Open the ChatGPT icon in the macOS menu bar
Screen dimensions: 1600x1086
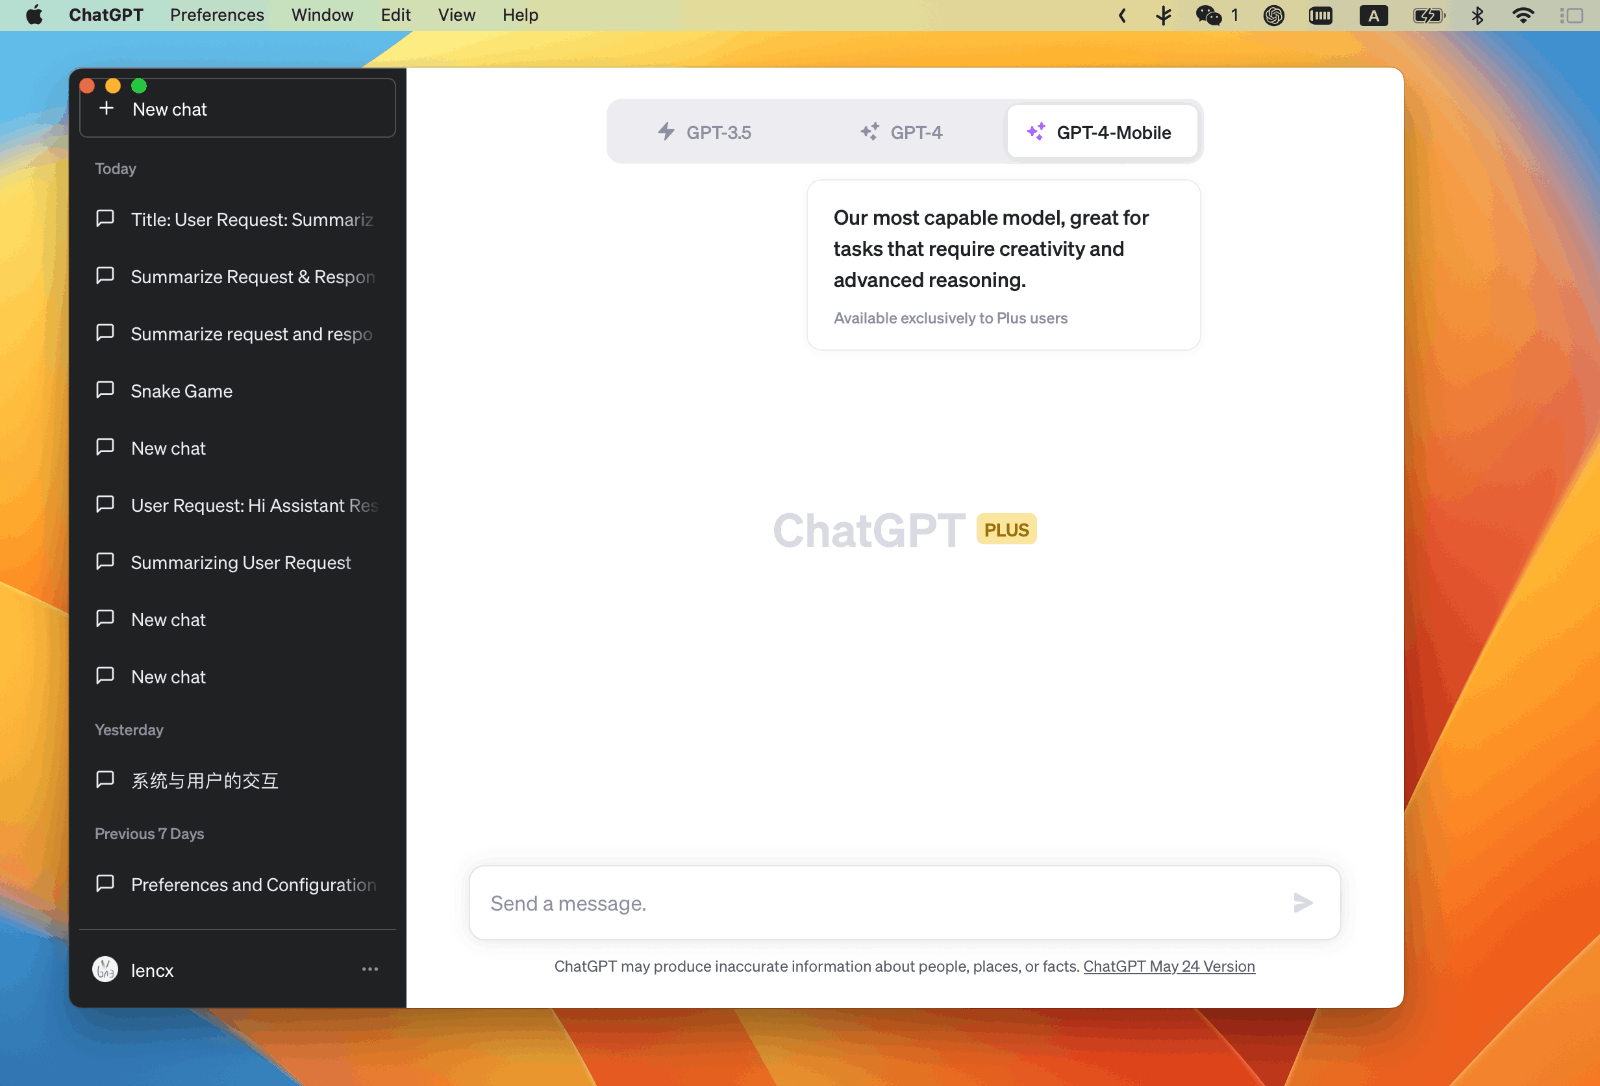[1273, 15]
